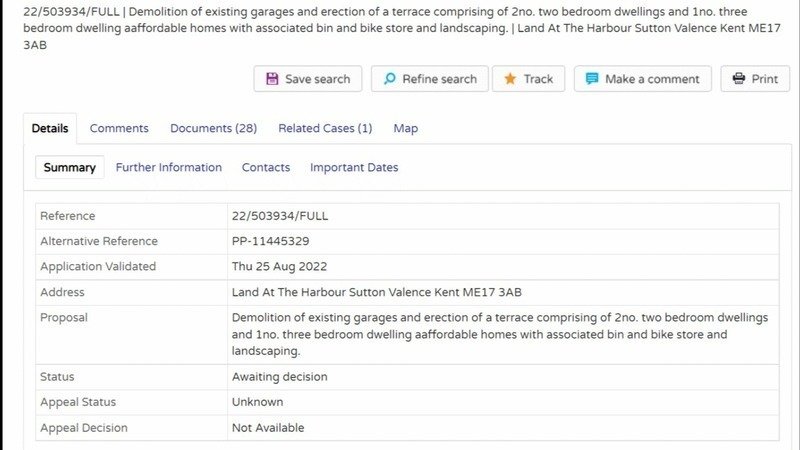Open the Documents (28) tab
Screen dimensions: 800x450
click(x=213, y=128)
